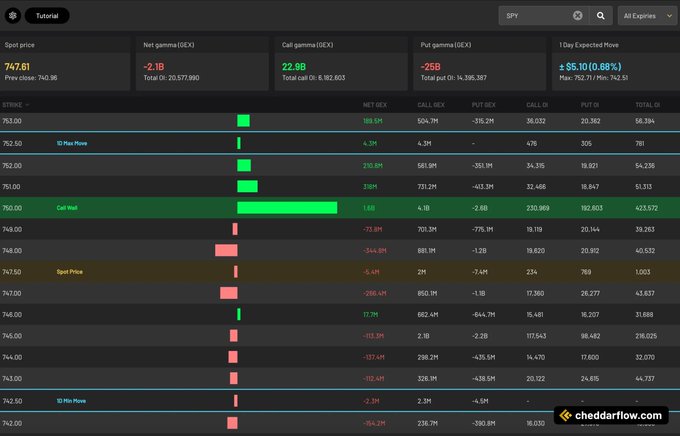
Task: Click call GEX value 4.1B
Action: pyautogui.click(x=423, y=208)
